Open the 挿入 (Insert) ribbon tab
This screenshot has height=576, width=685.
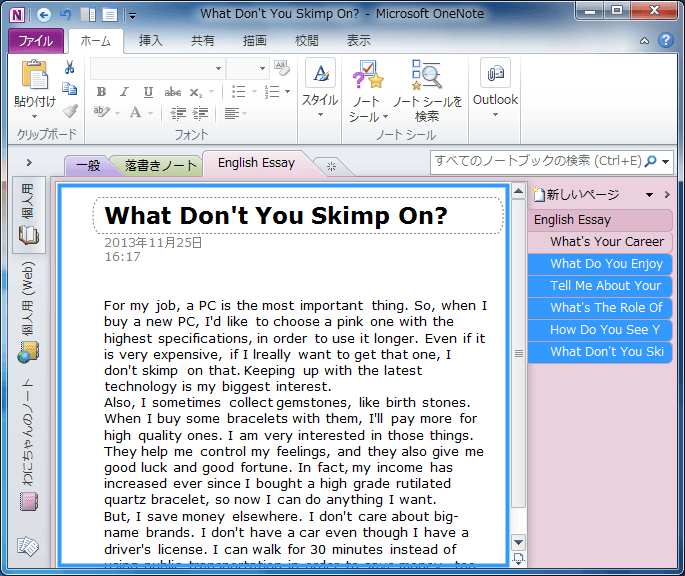click(151, 41)
